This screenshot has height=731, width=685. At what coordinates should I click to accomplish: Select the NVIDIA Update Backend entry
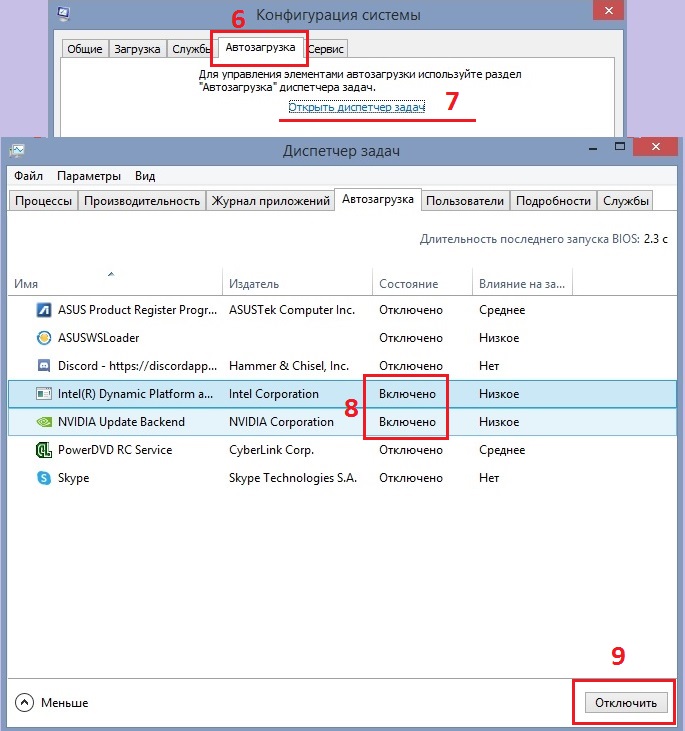[x=121, y=422]
